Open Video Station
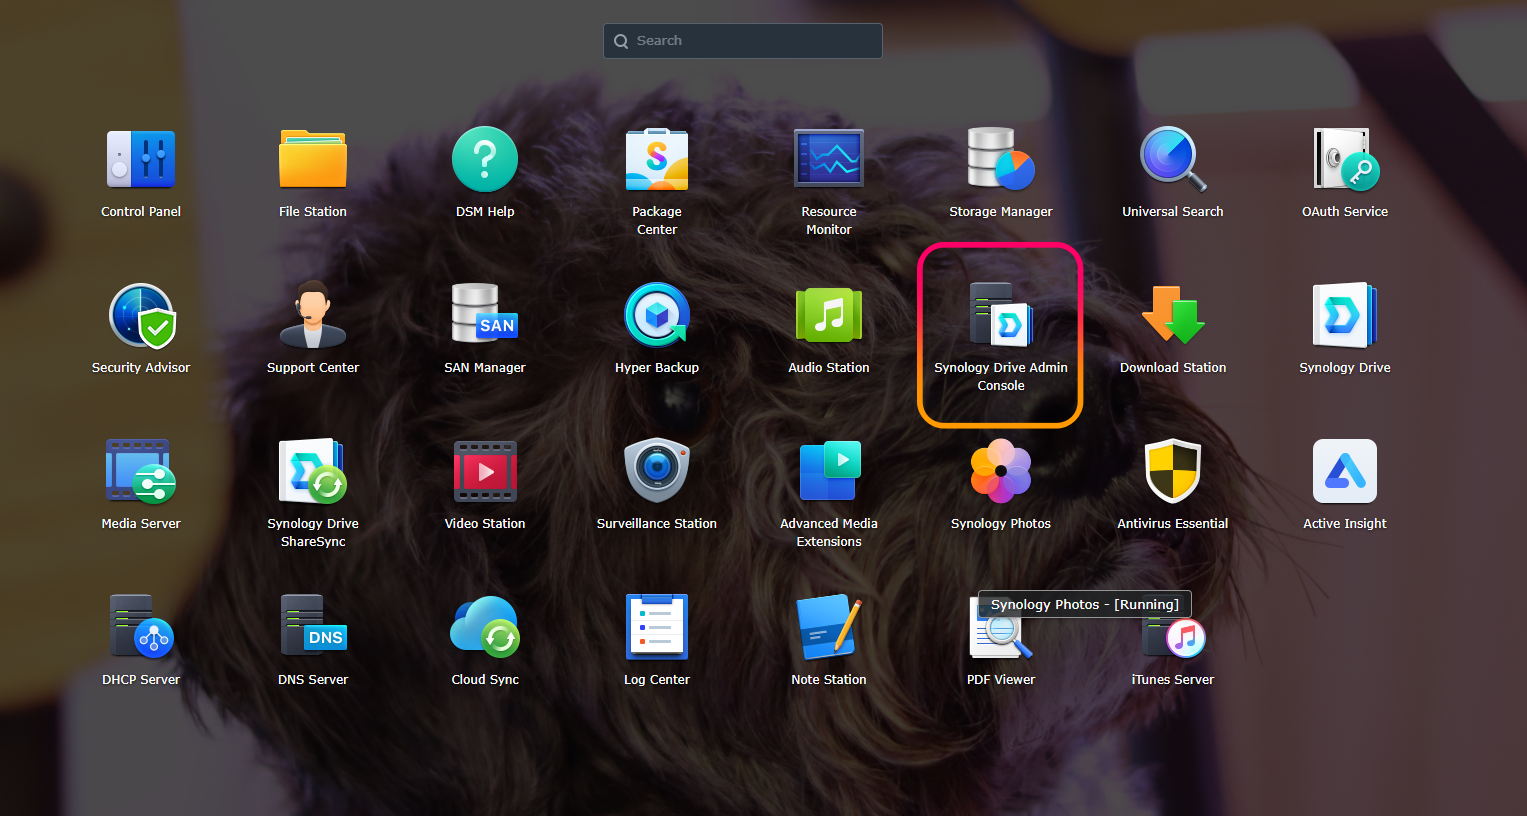This screenshot has width=1527, height=816. click(485, 472)
